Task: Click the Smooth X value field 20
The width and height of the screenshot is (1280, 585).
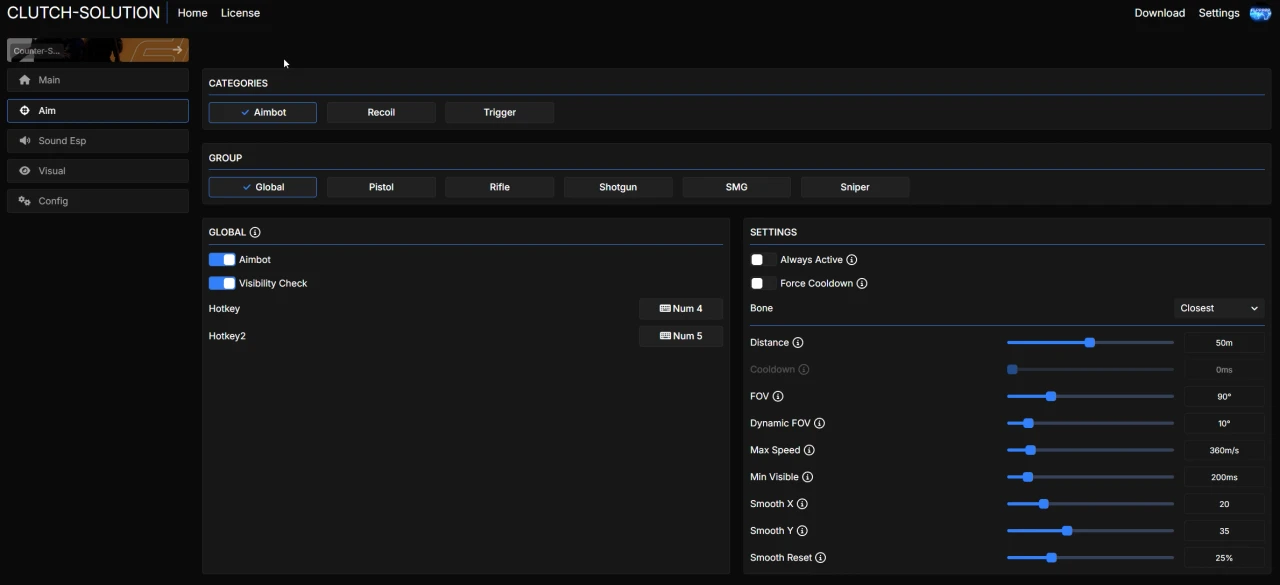Action: [x=1224, y=505]
